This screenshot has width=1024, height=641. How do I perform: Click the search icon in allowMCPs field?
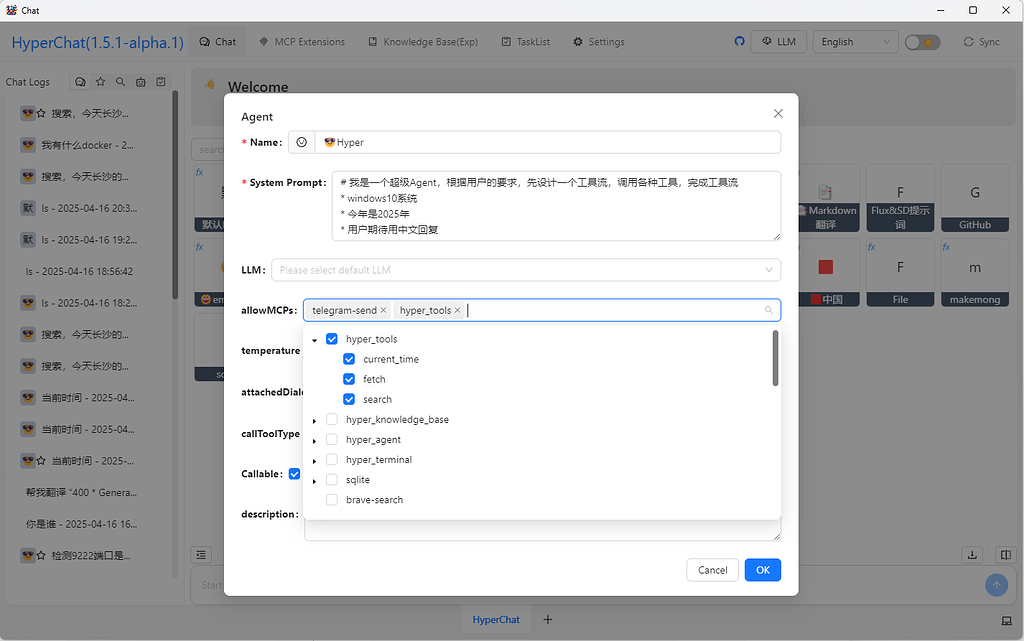pyautogui.click(x=769, y=310)
